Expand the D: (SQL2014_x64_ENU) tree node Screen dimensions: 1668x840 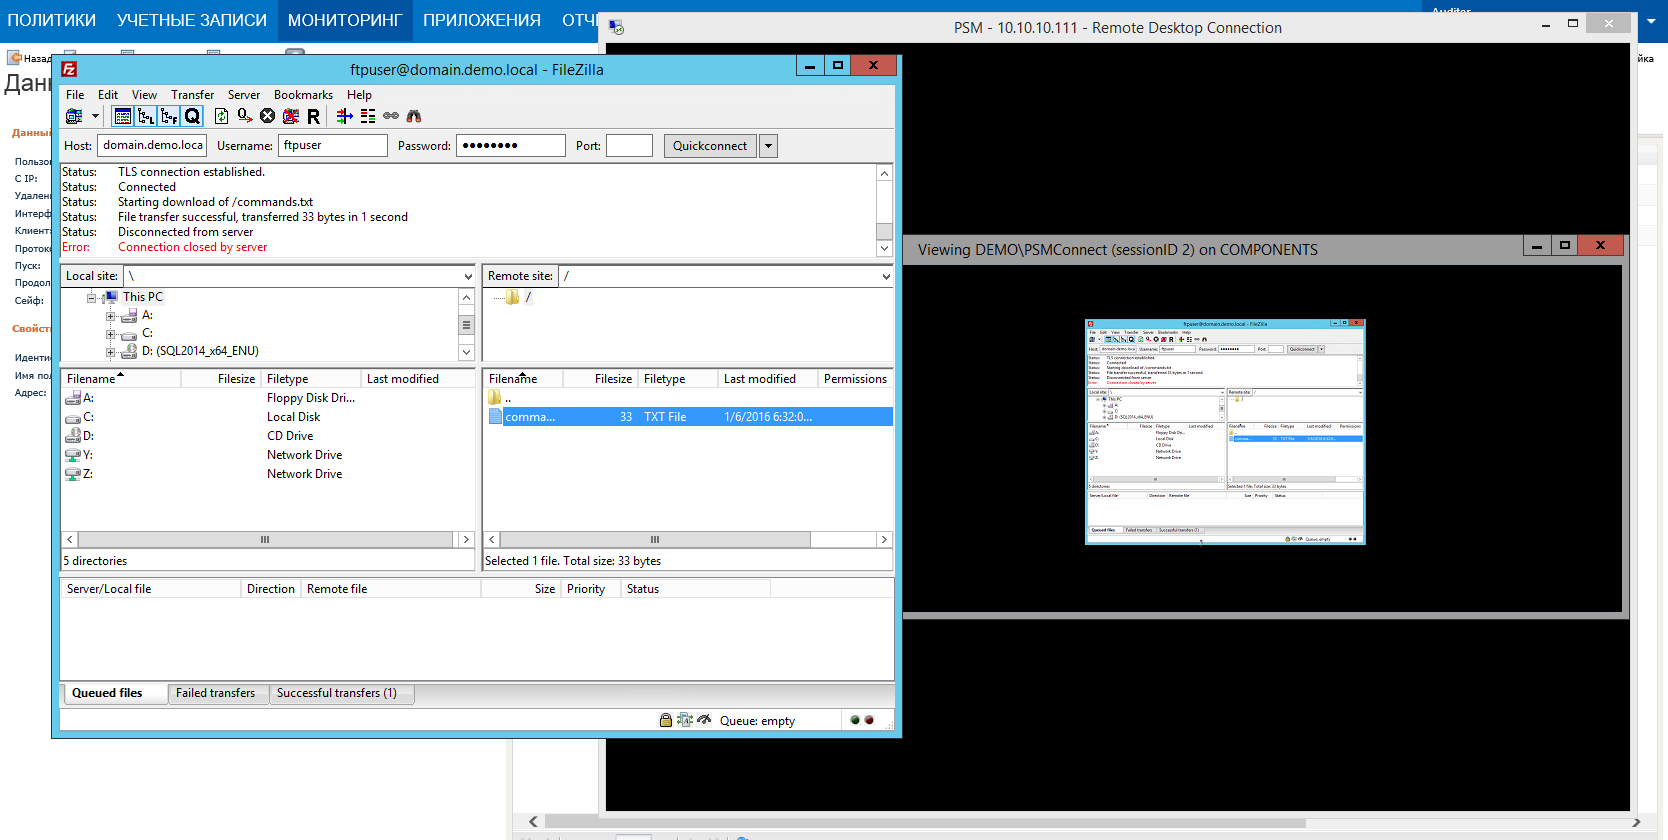pos(110,352)
